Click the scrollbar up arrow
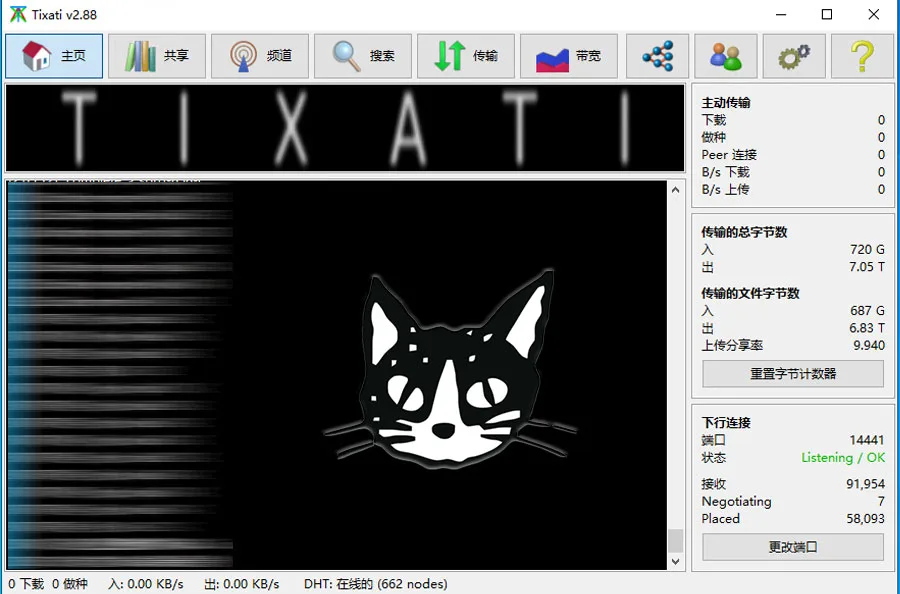The image size is (900, 594). click(676, 190)
